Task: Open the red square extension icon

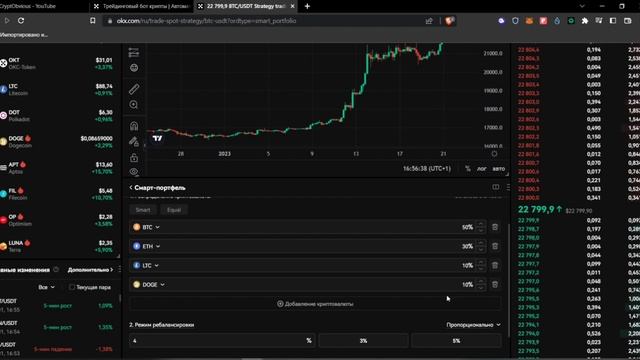Action: (x=543, y=21)
